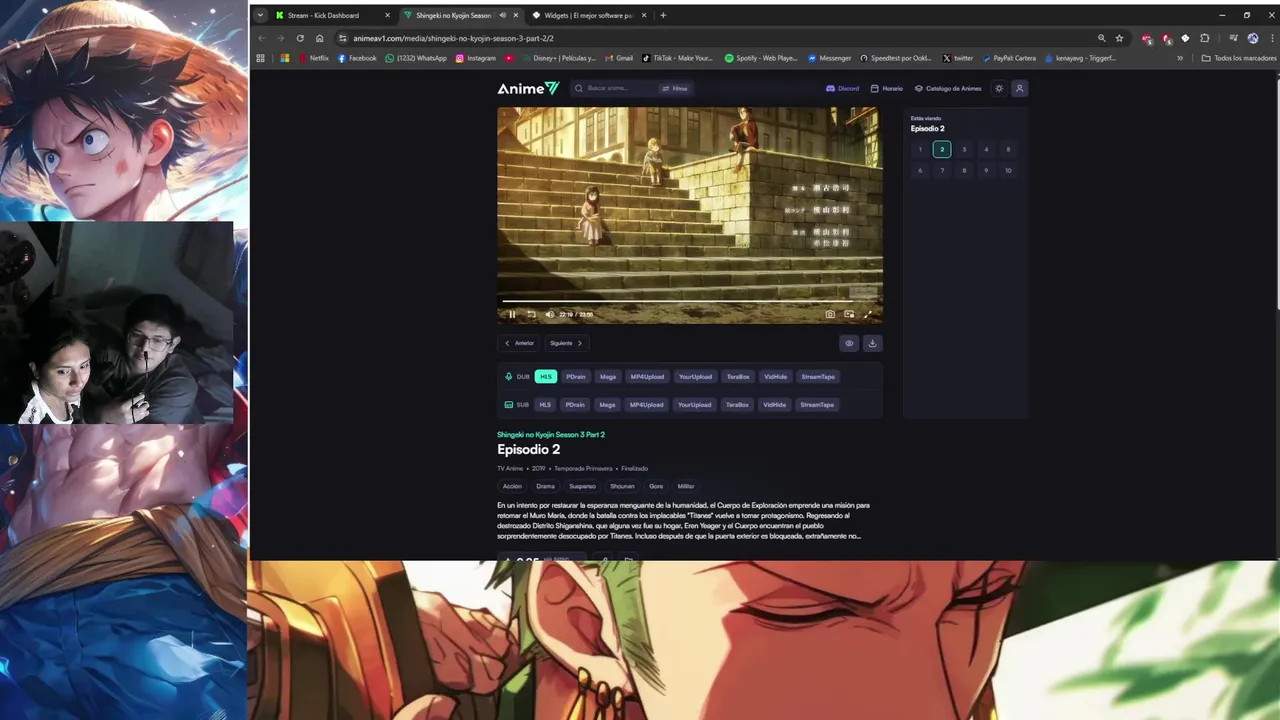Switch to Stream - Kick Dashboard tab

[x=334, y=15]
